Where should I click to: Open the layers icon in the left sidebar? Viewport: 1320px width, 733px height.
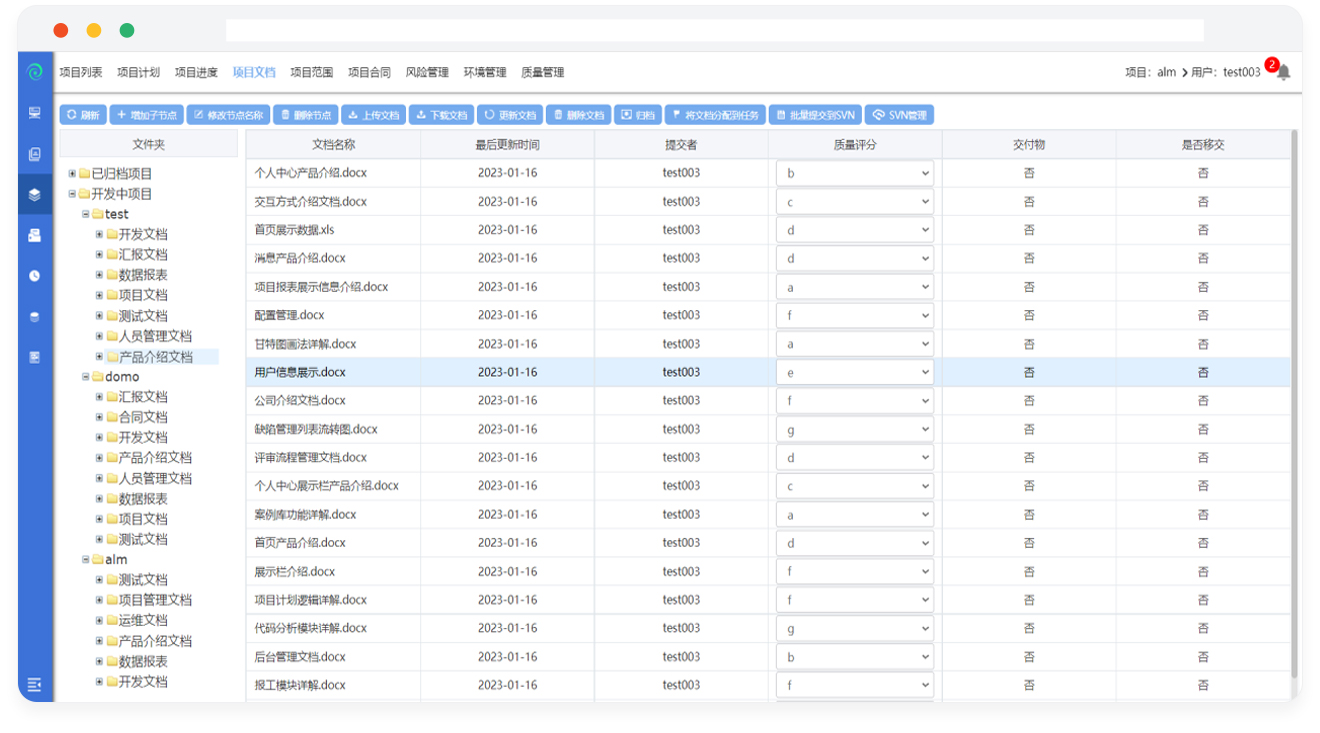tap(35, 195)
